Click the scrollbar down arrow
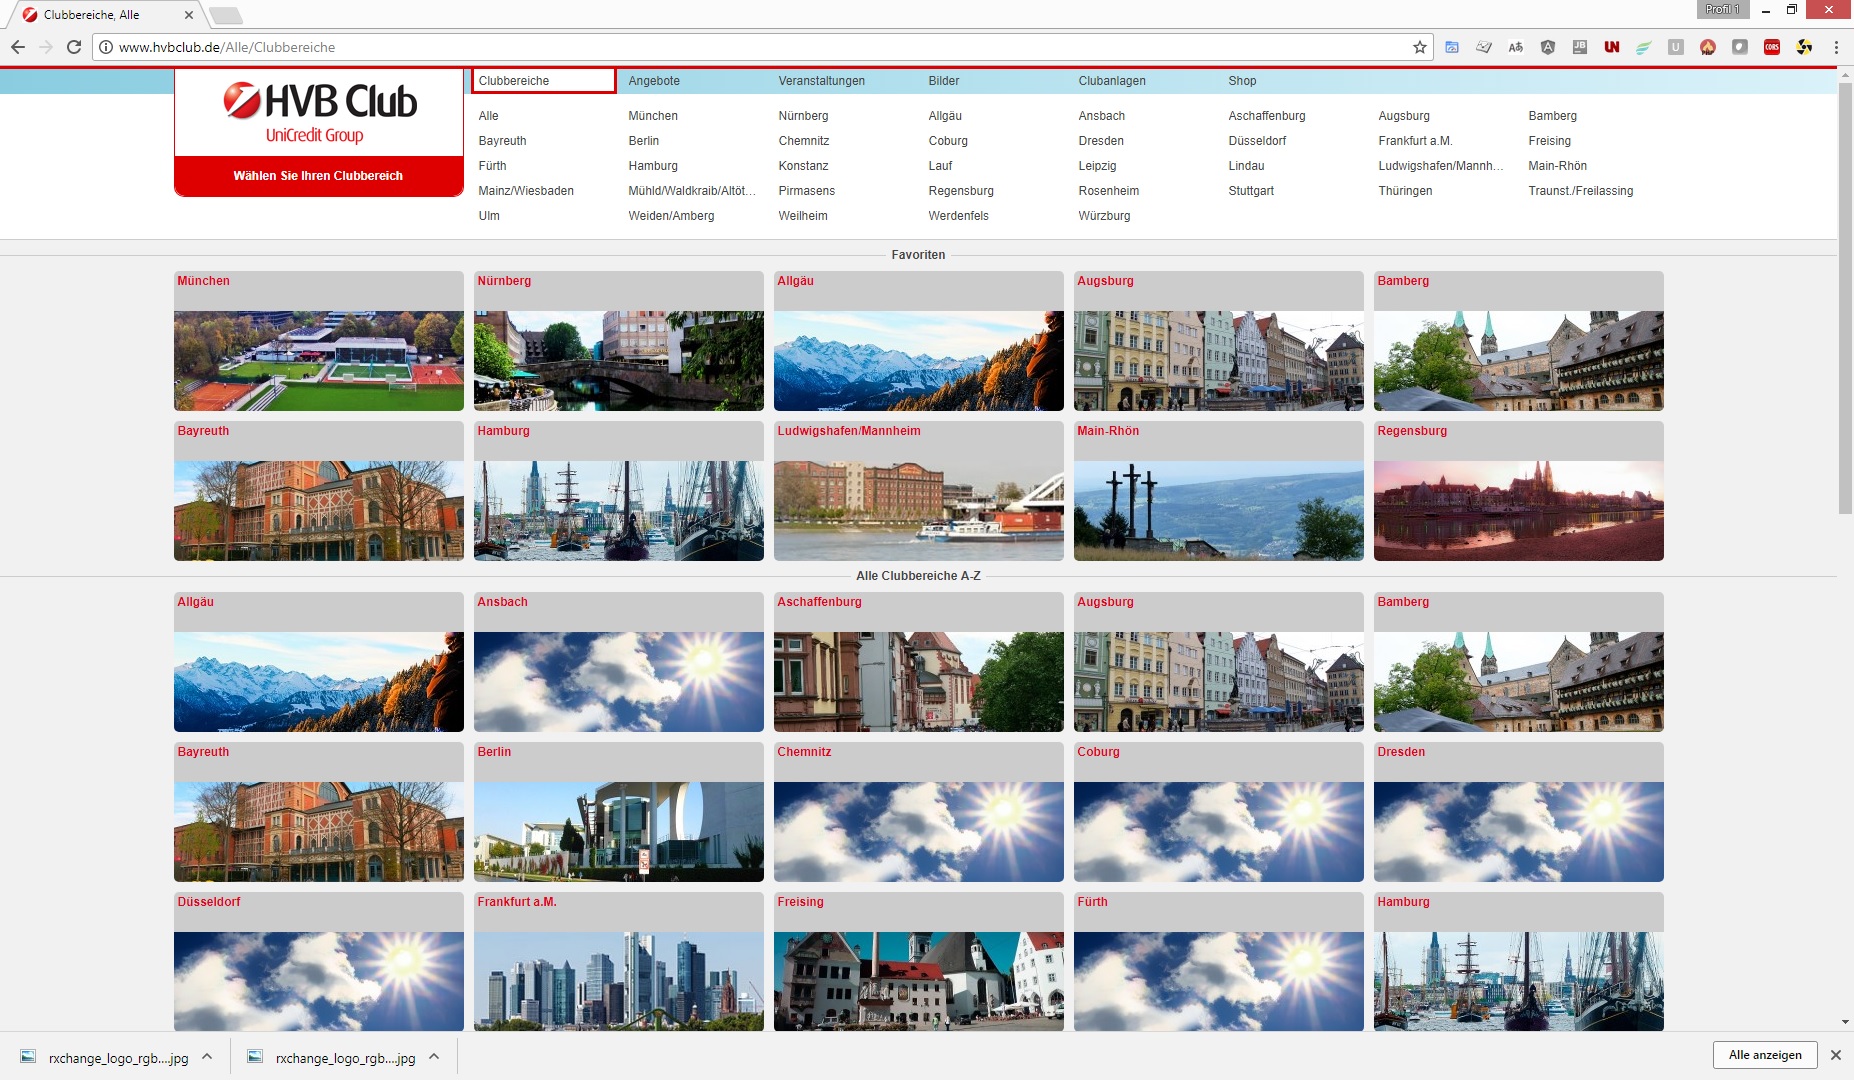Image resolution: width=1854 pixels, height=1080 pixels. coord(1845,1023)
